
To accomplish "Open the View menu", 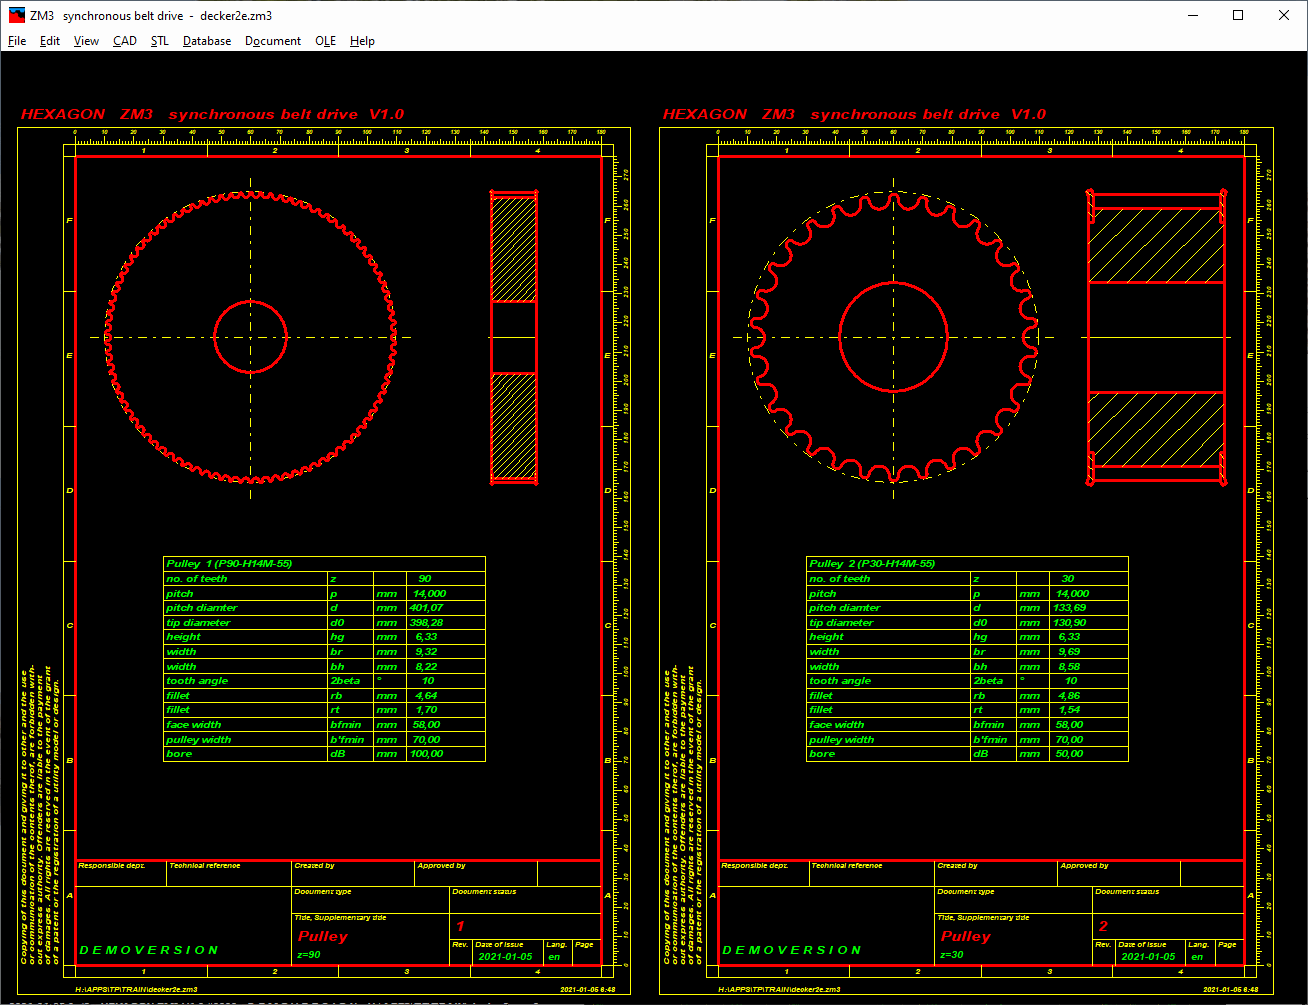I will [86, 41].
